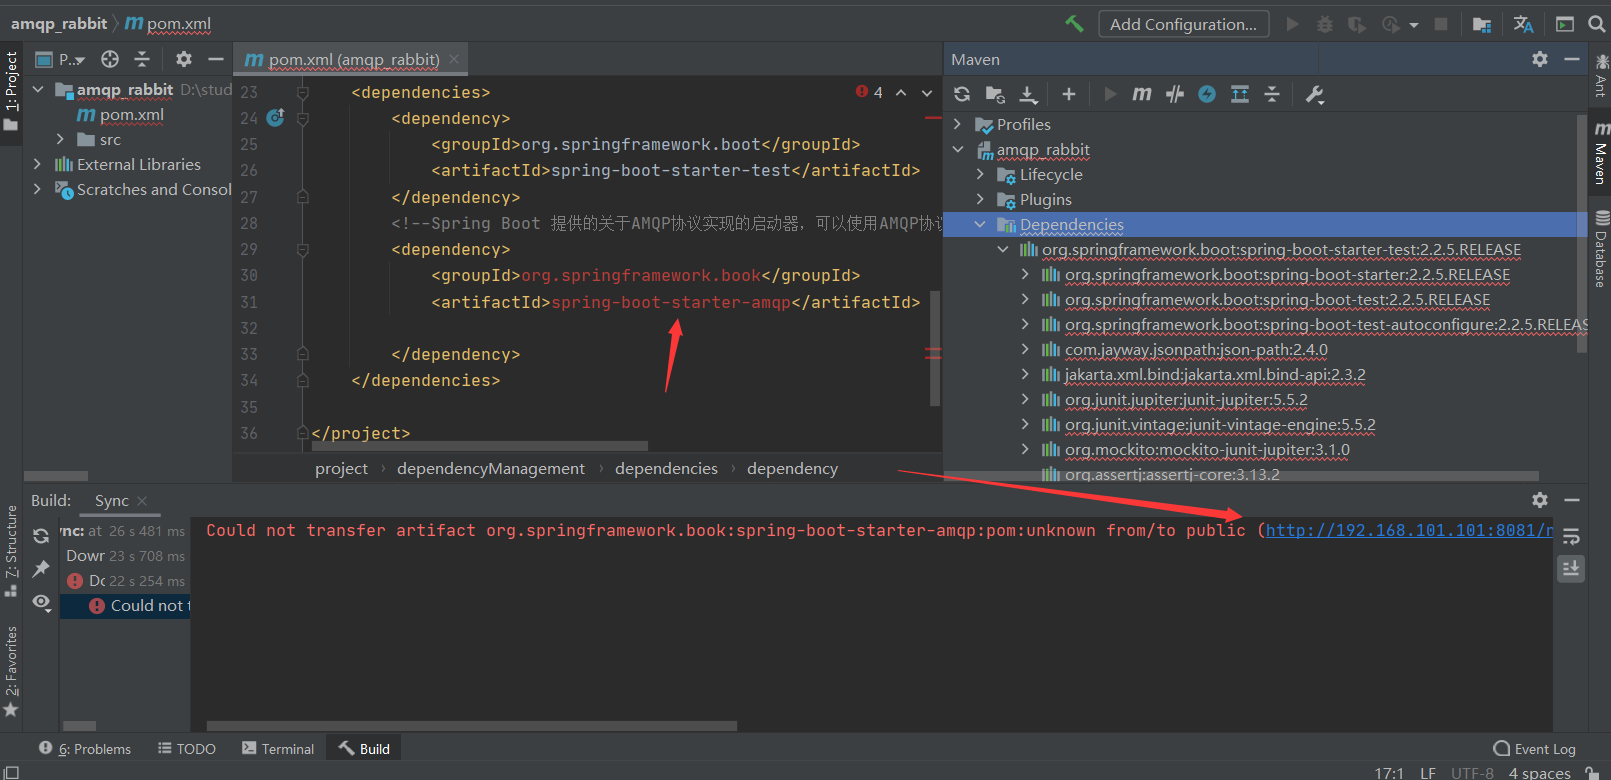Pin tab in Build panel
1611x780 pixels.
click(x=41, y=569)
